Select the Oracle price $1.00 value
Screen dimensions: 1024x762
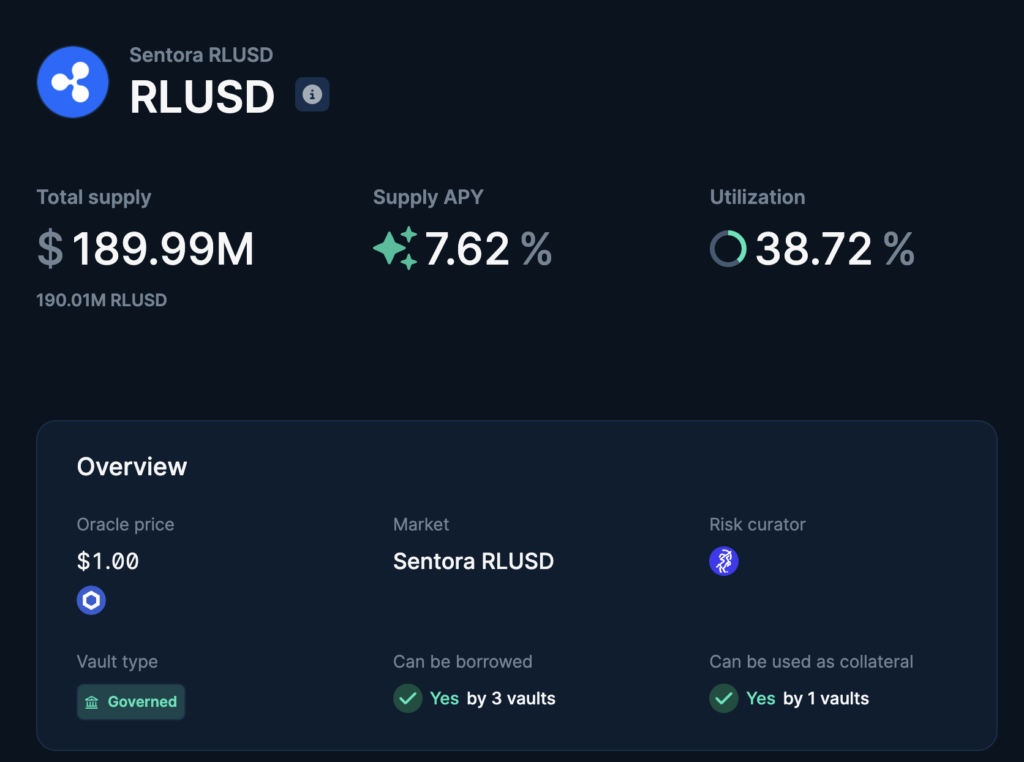click(x=108, y=561)
